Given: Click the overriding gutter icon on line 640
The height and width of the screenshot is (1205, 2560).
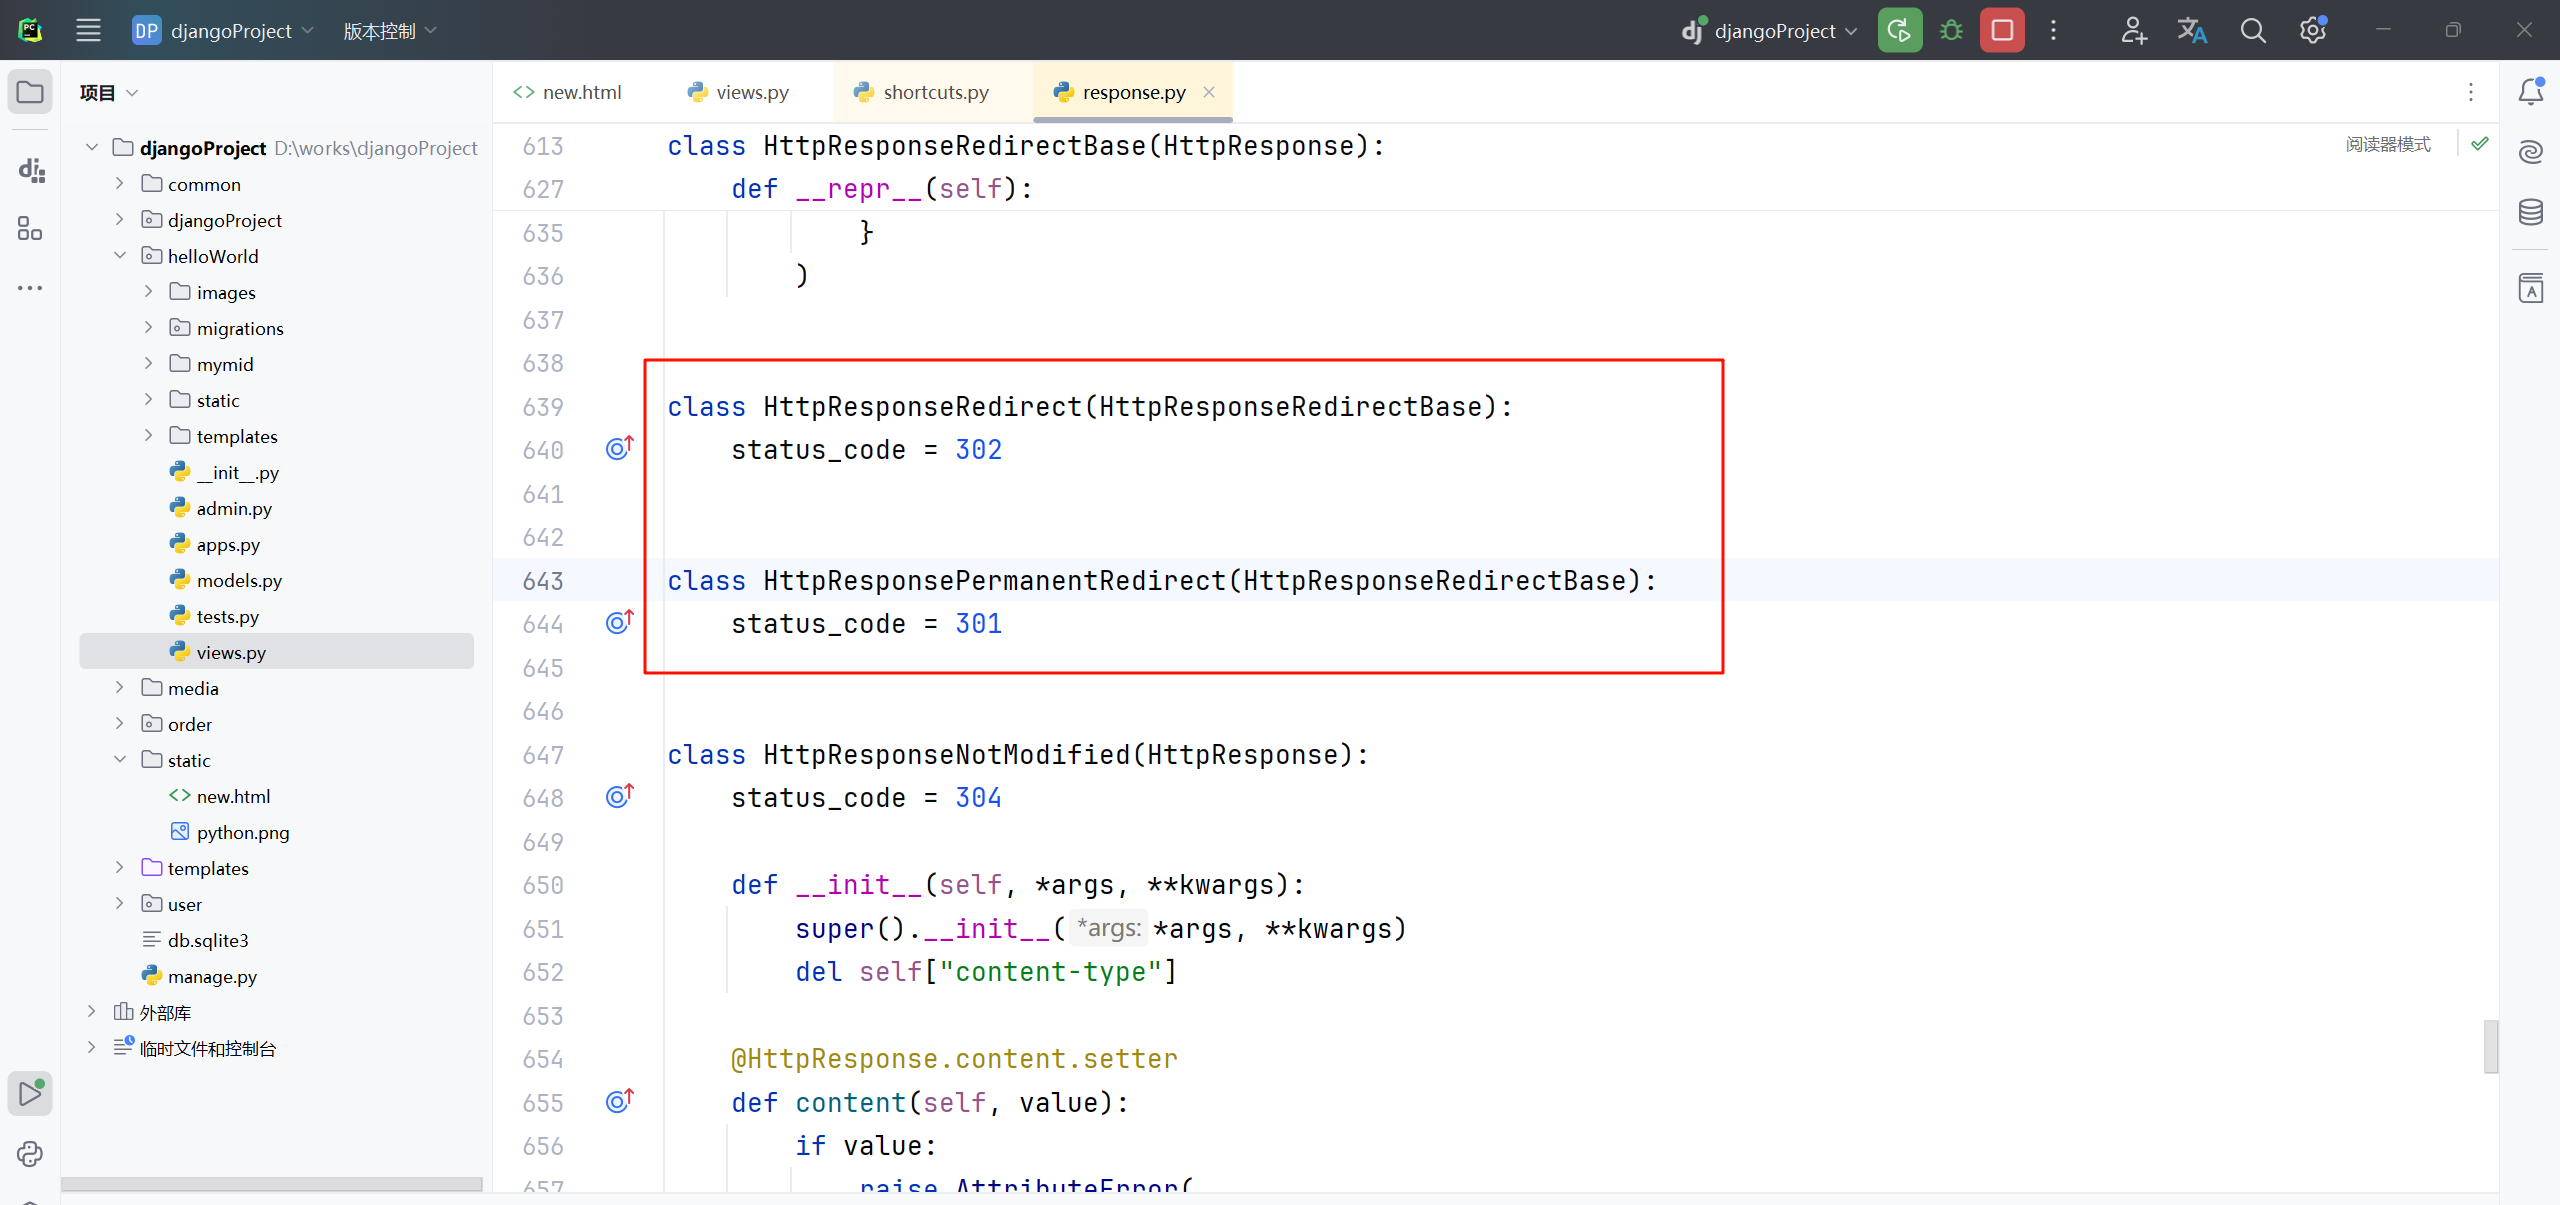Looking at the screenshot, I should (x=620, y=448).
